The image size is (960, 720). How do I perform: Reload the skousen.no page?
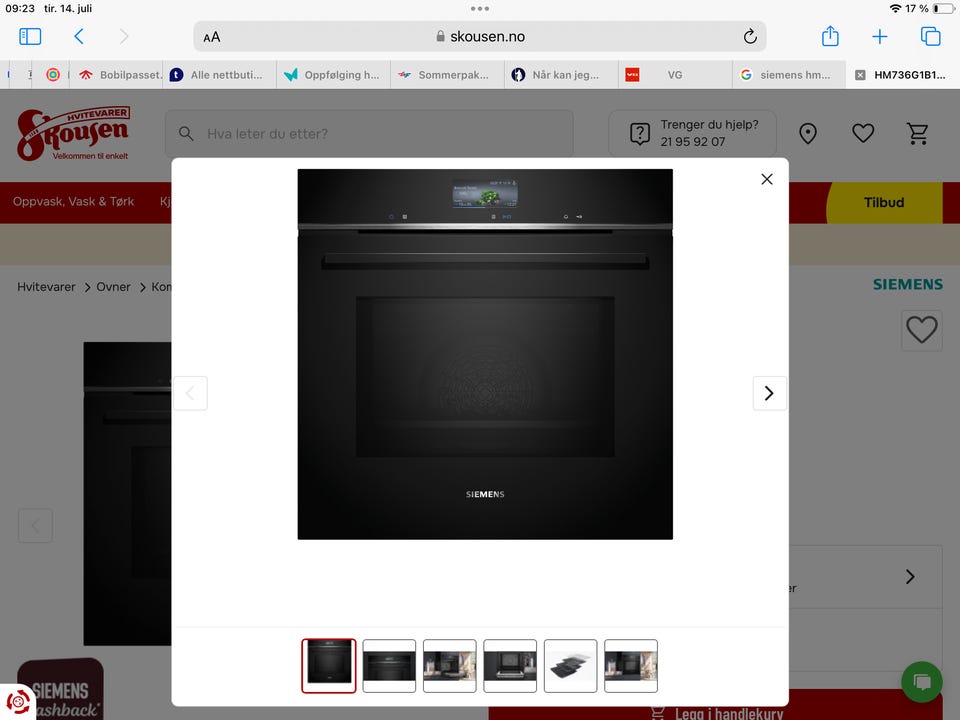tap(750, 37)
